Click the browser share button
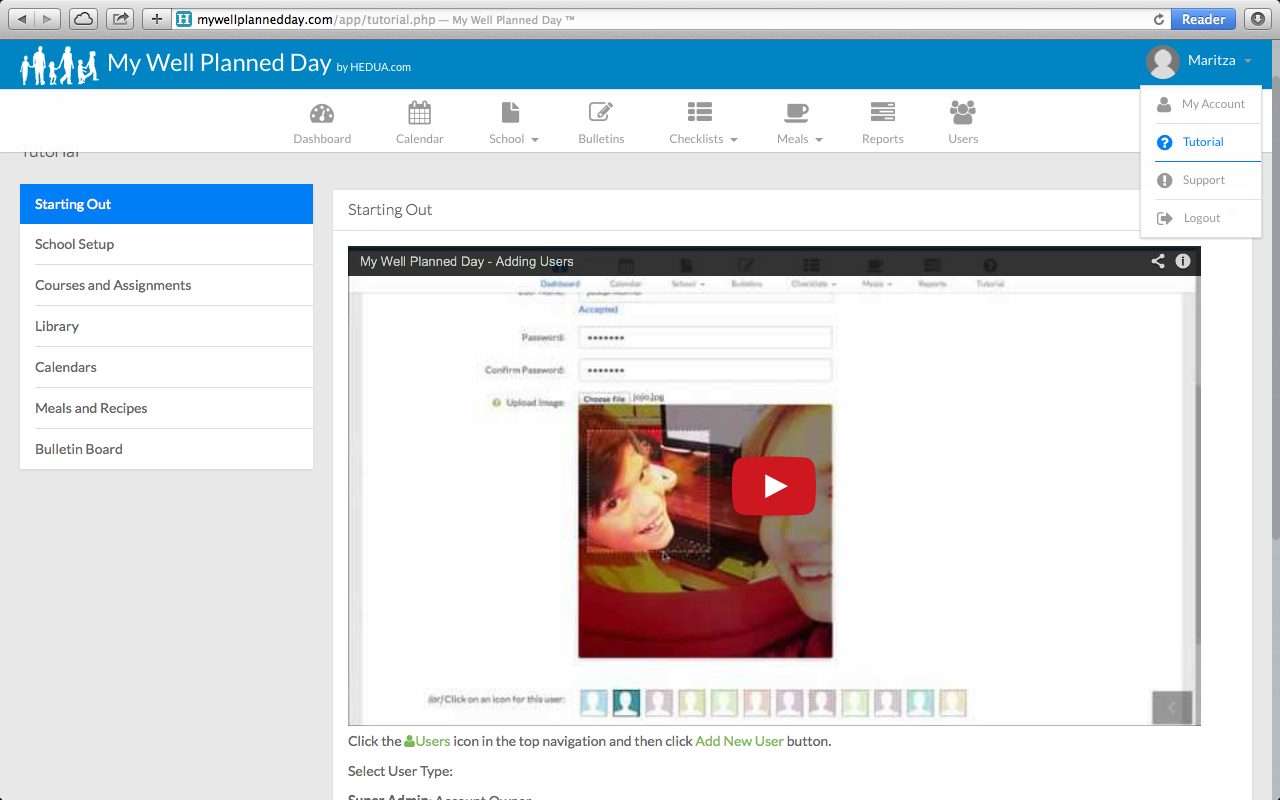 (120, 19)
